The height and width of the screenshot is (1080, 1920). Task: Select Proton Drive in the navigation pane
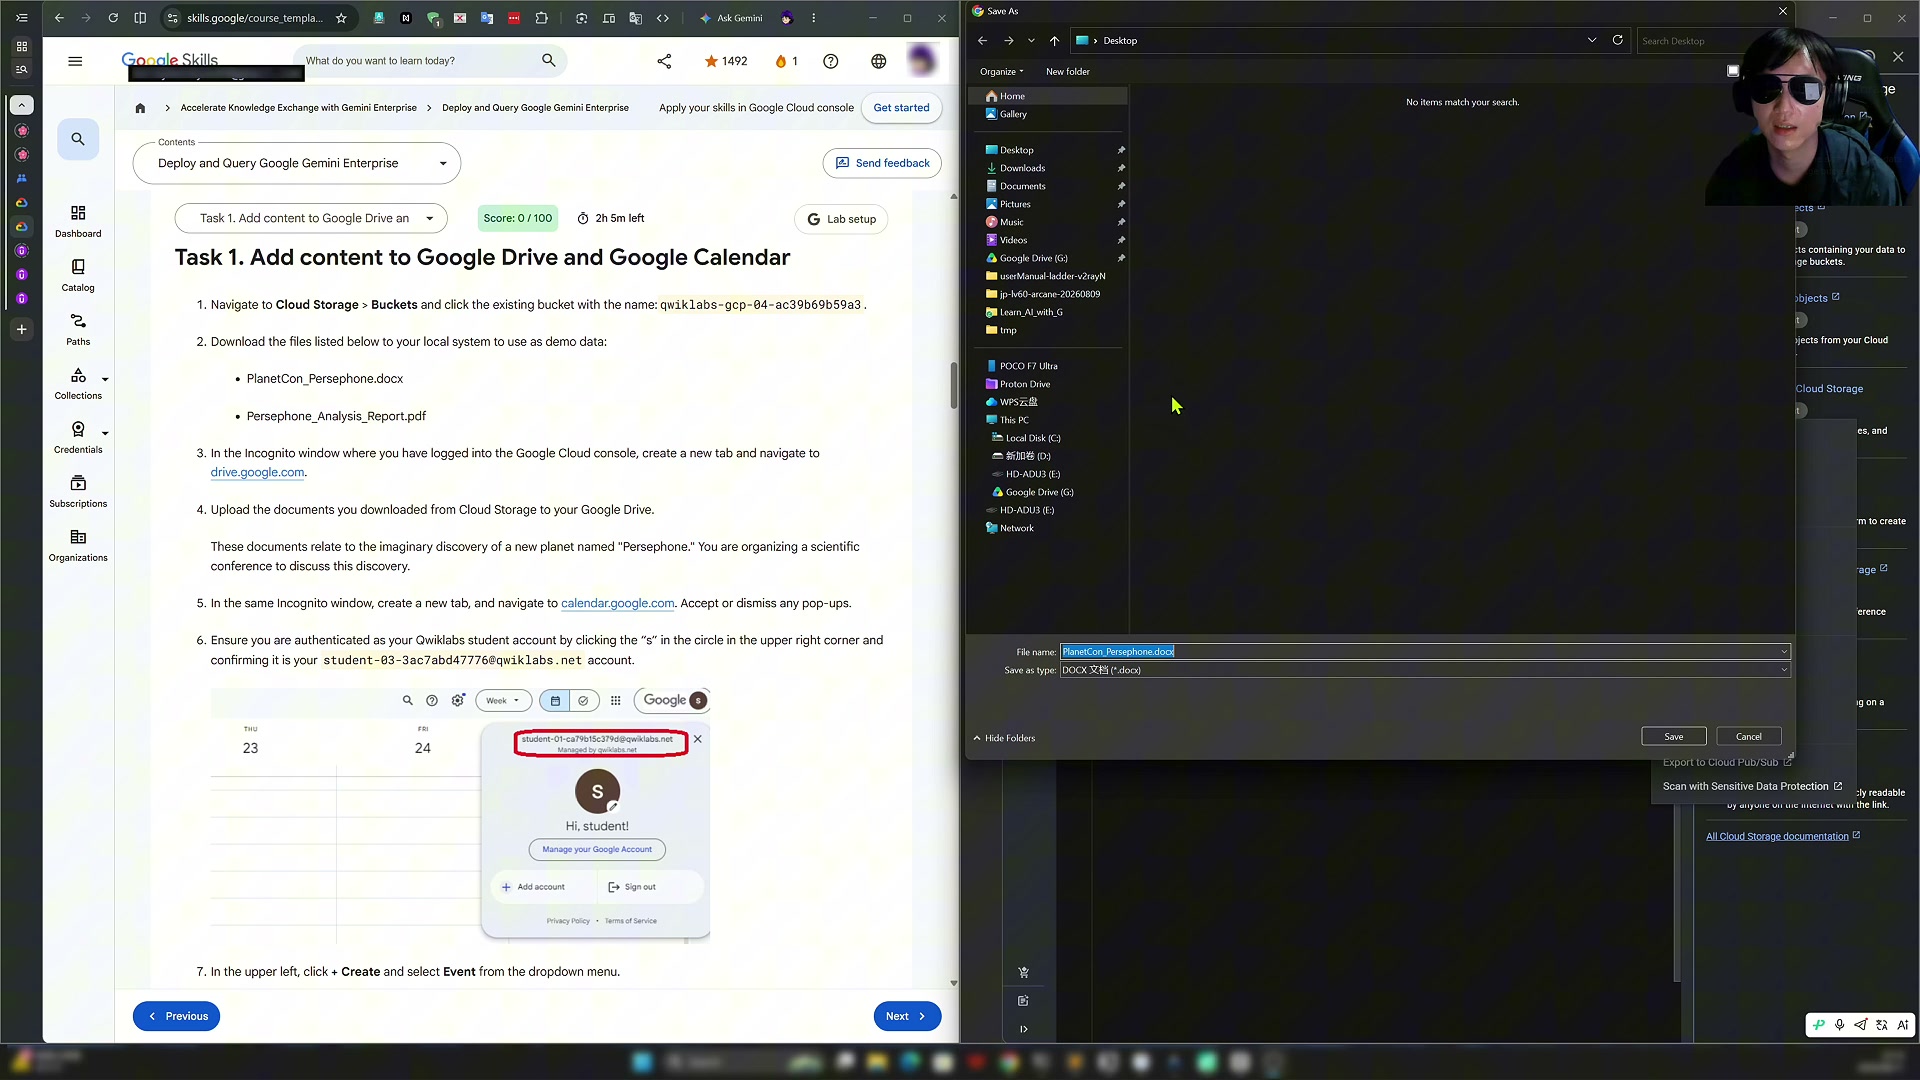pos(1047,384)
